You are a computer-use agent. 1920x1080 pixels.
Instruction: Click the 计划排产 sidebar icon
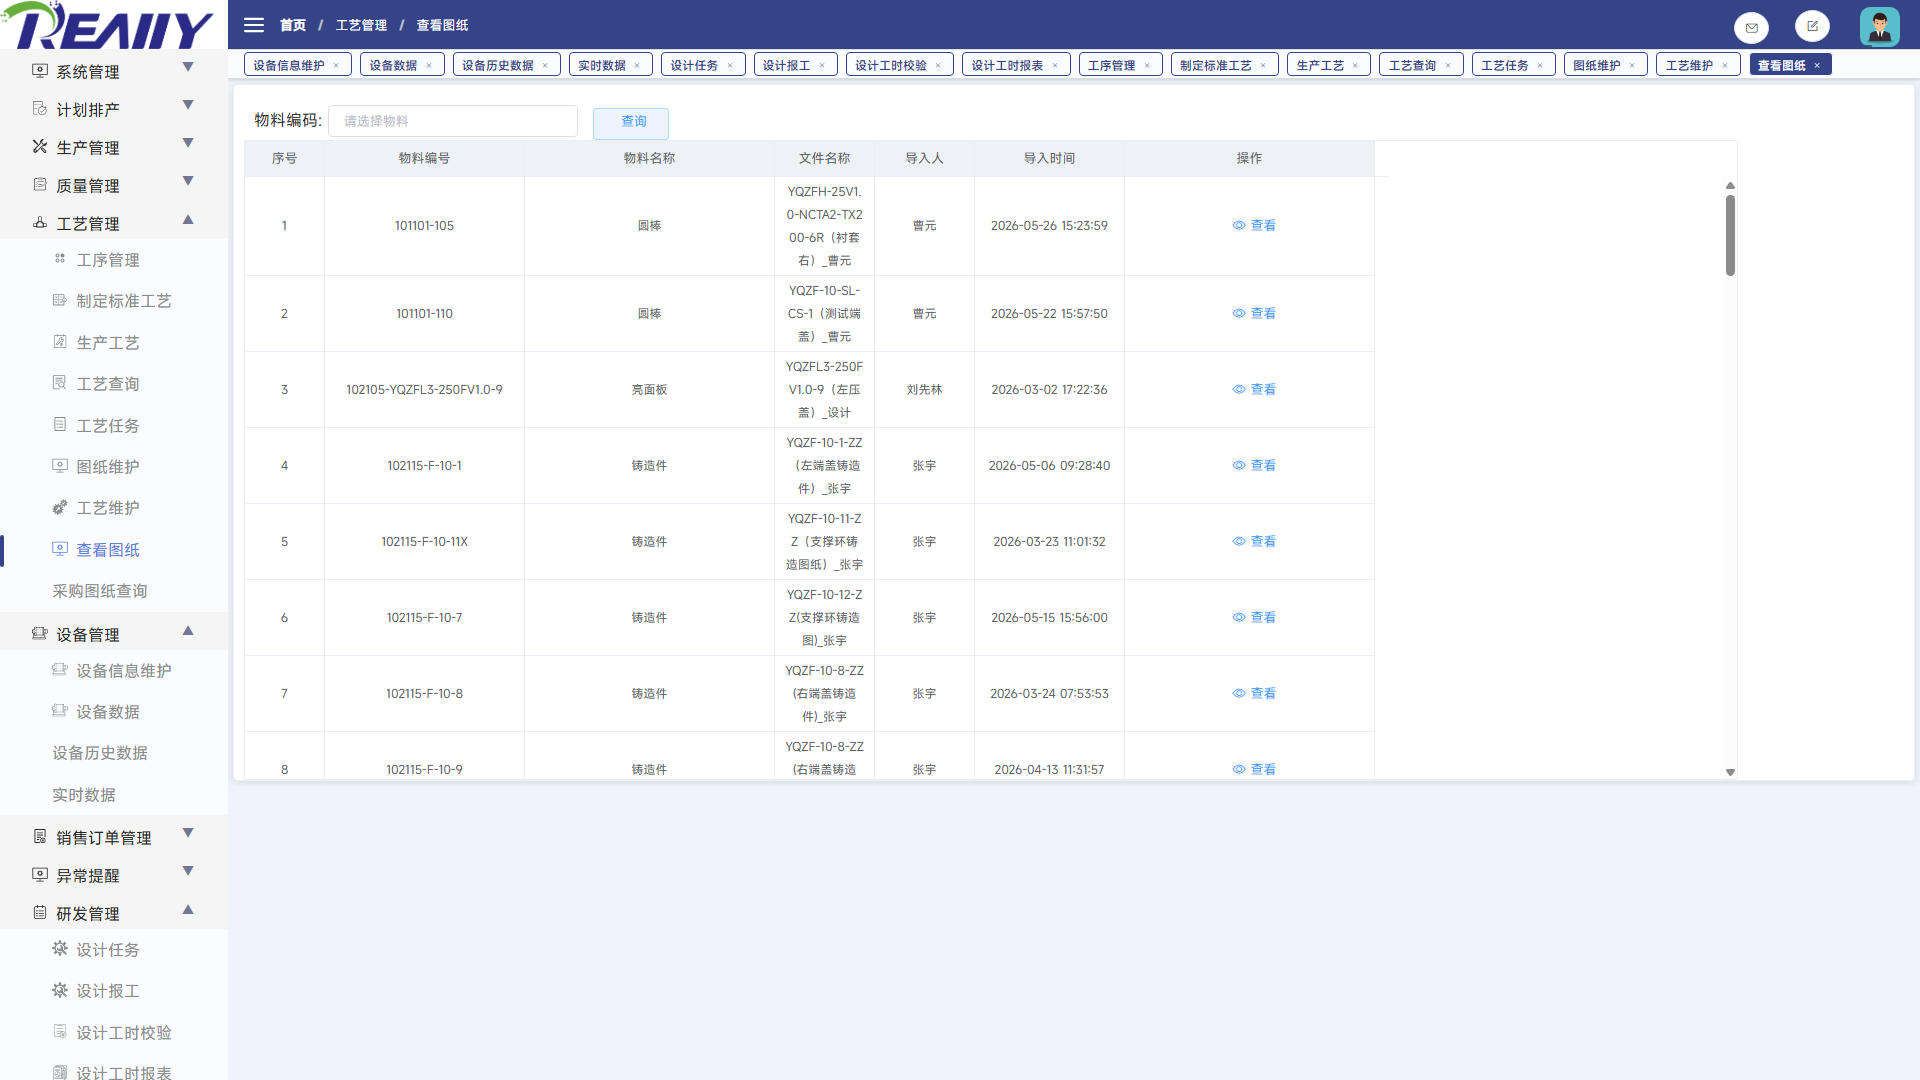click(40, 109)
